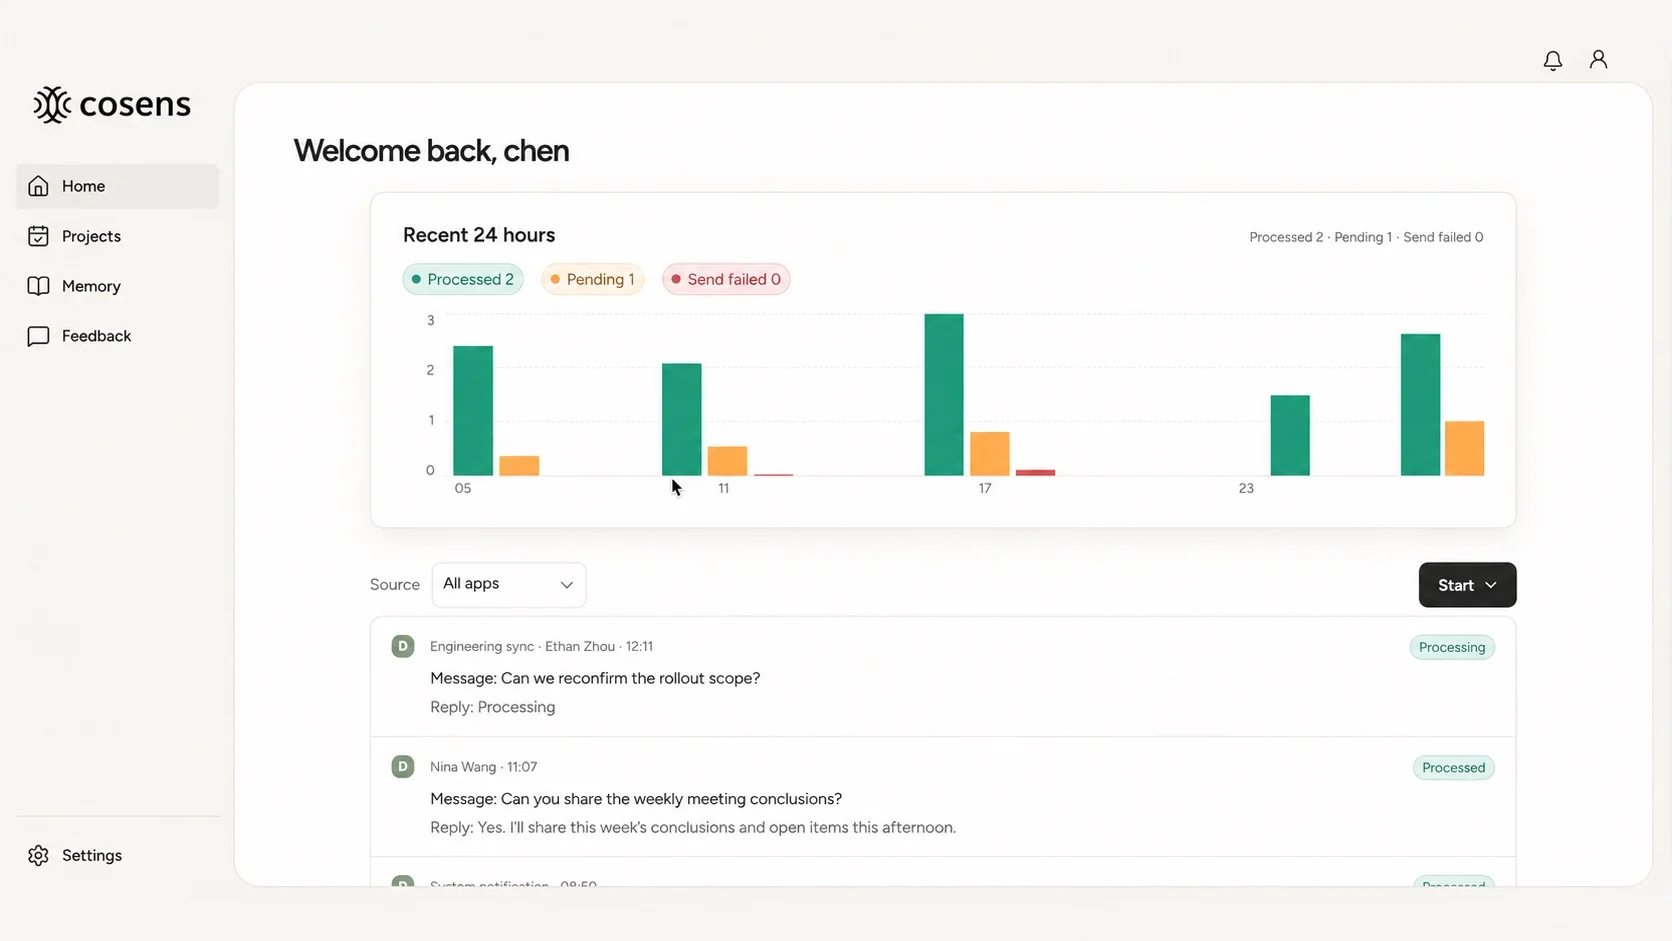
Task: Click the Memory book icon
Action: pos(38,286)
